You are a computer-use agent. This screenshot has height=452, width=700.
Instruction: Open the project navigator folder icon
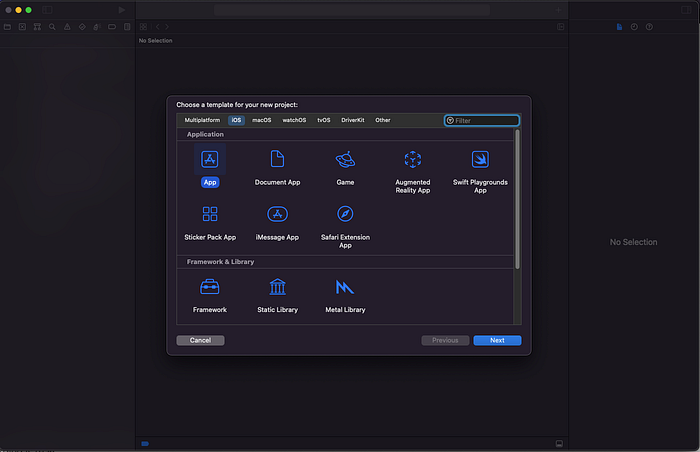[x=8, y=27]
